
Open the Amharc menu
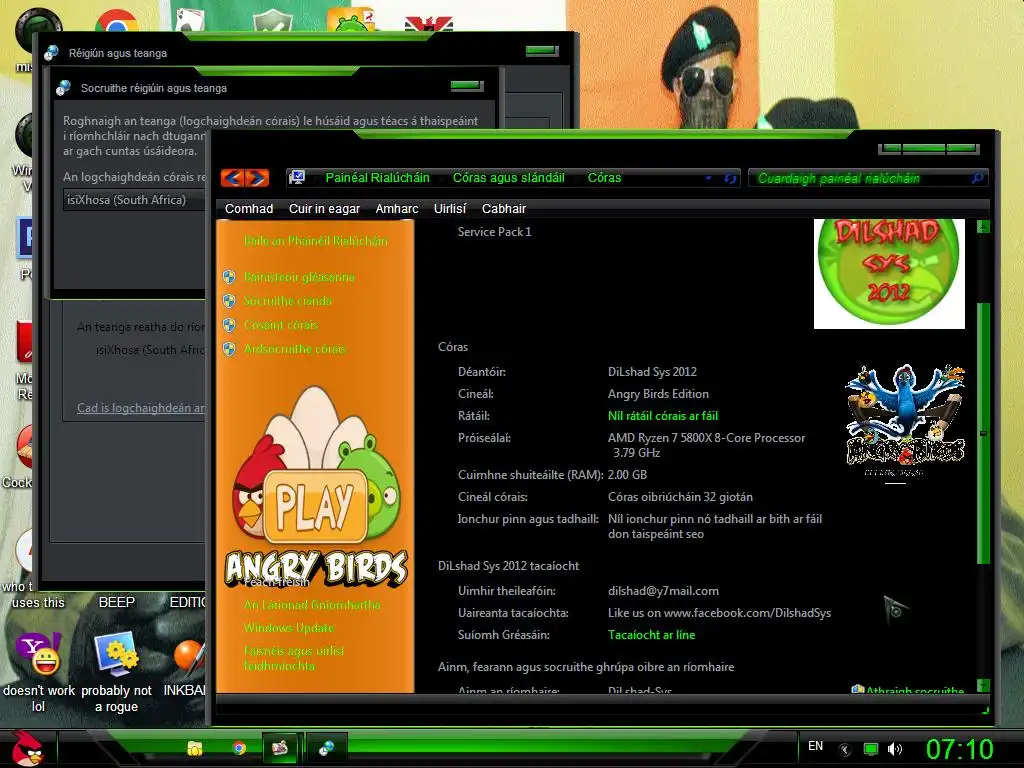[397, 209]
